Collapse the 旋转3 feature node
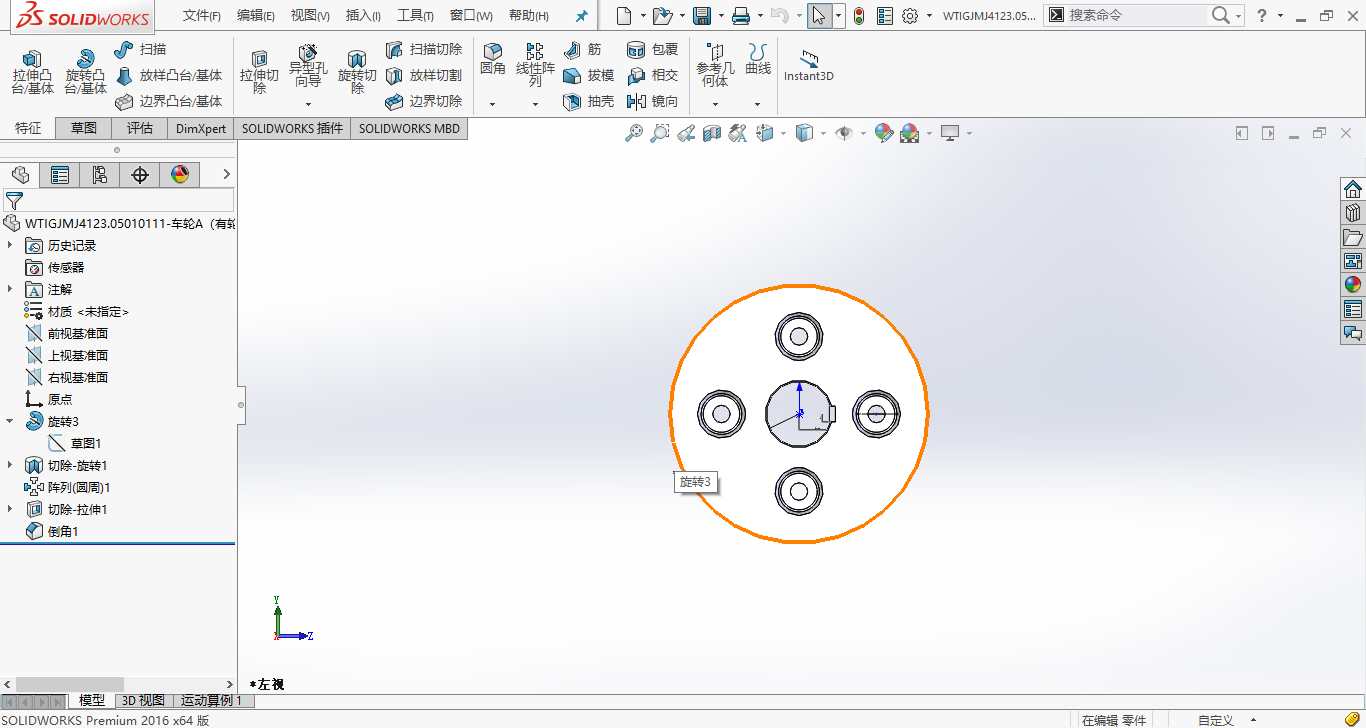Image resolution: width=1366 pixels, height=728 pixels. click(x=10, y=421)
